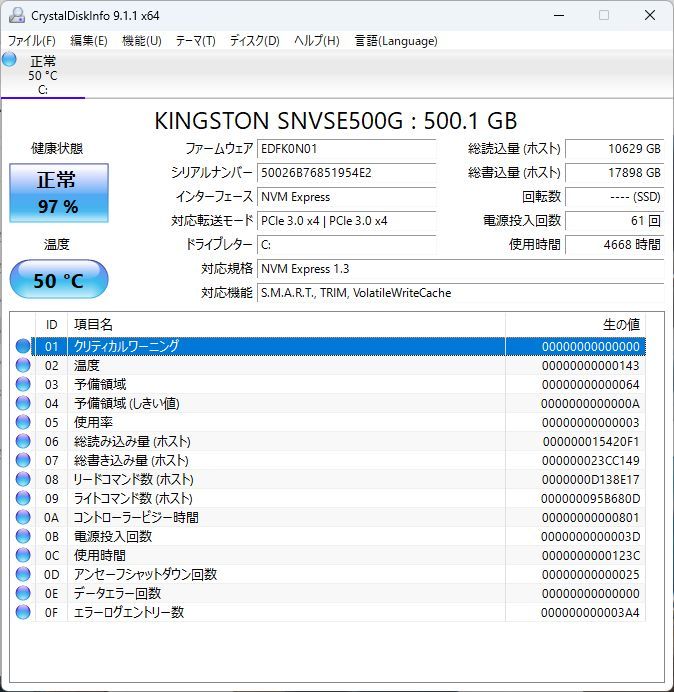Click the 50 °C temperature button
The width and height of the screenshot is (674, 692).
click(59, 280)
